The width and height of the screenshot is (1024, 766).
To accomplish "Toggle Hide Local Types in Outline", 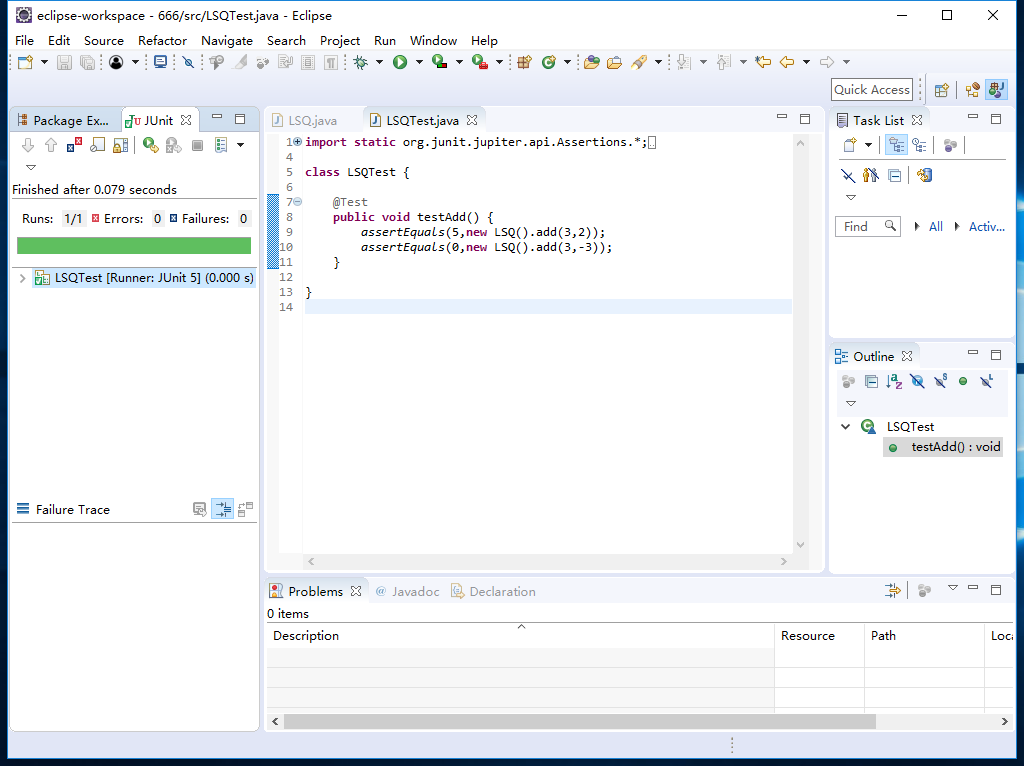I will click(x=986, y=381).
